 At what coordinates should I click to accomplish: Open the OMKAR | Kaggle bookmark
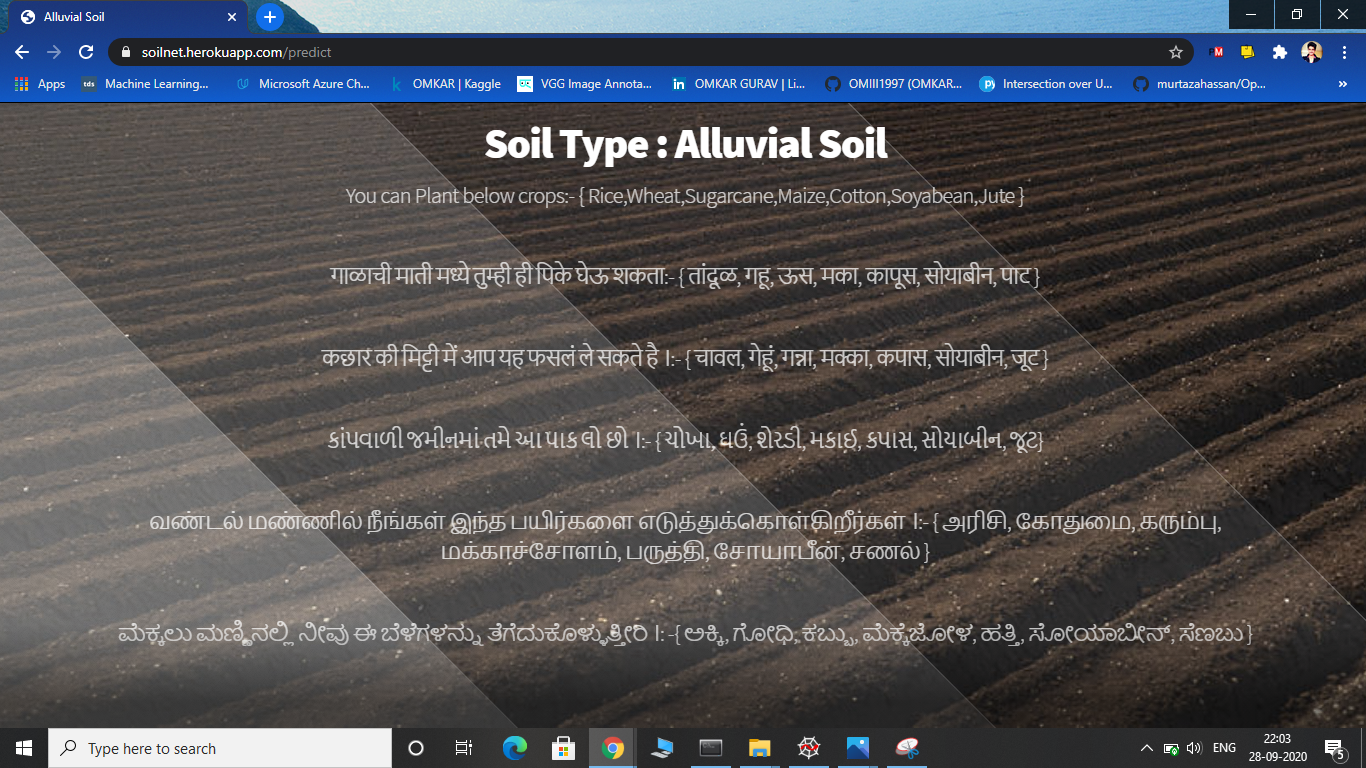(x=446, y=84)
